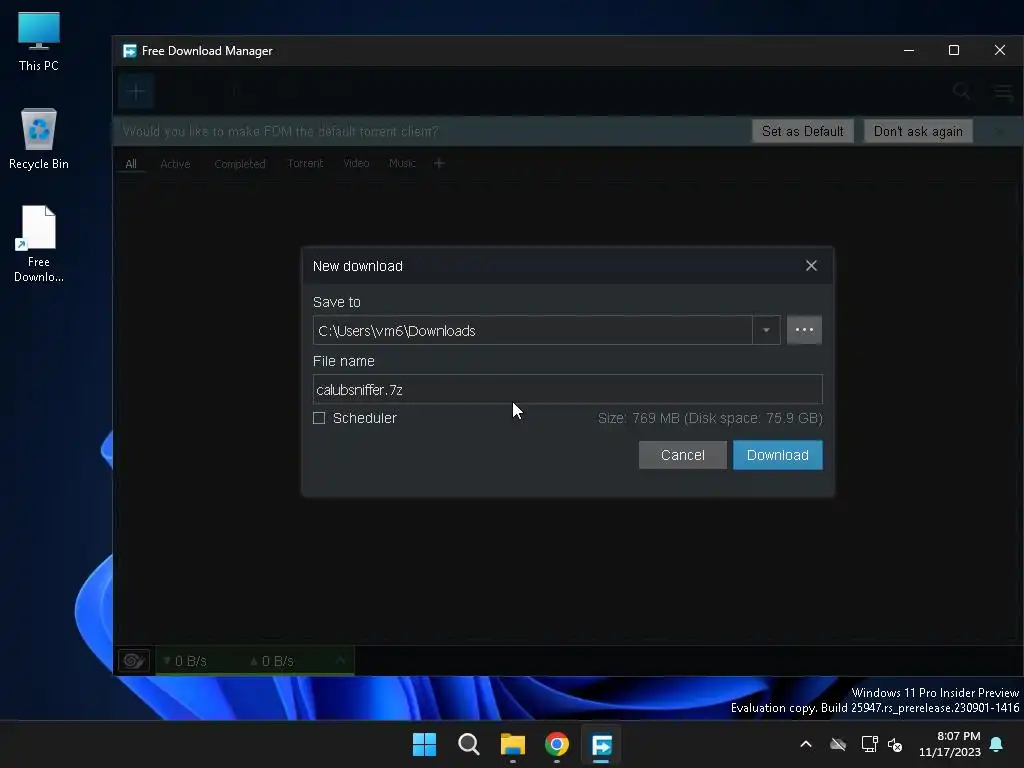Expand the speed panel chevron
Image resolution: width=1024 pixels, height=768 pixels.
pyautogui.click(x=340, y=661)
